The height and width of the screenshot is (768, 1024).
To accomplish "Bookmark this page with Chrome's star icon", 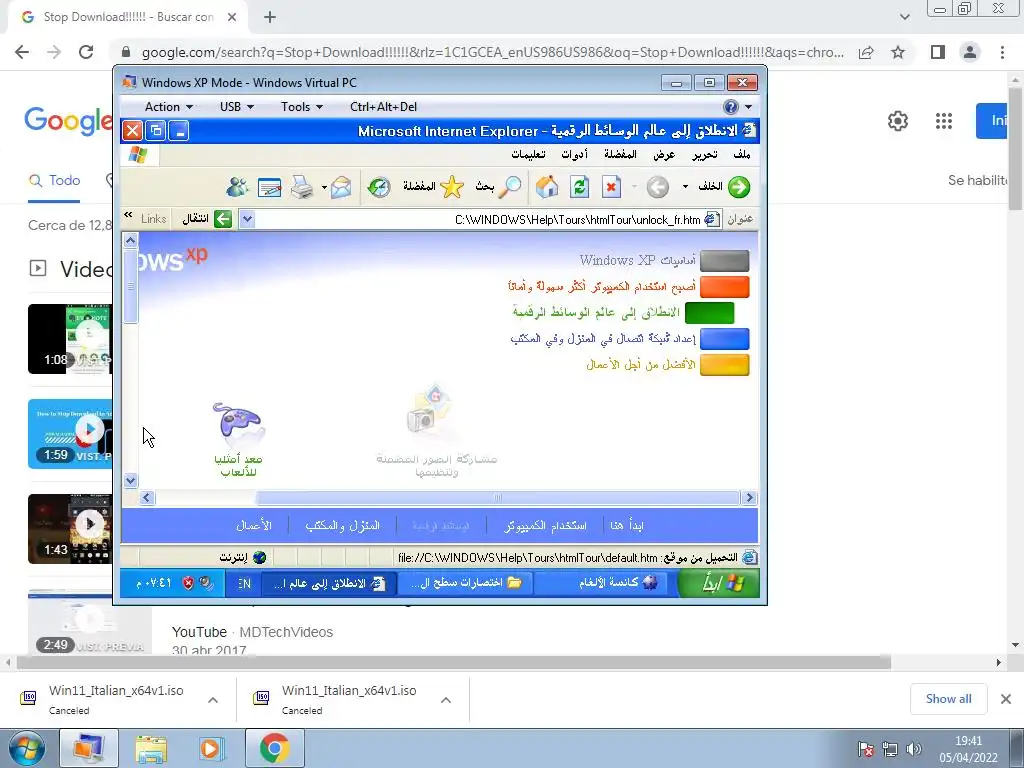I will pos(898,52).
